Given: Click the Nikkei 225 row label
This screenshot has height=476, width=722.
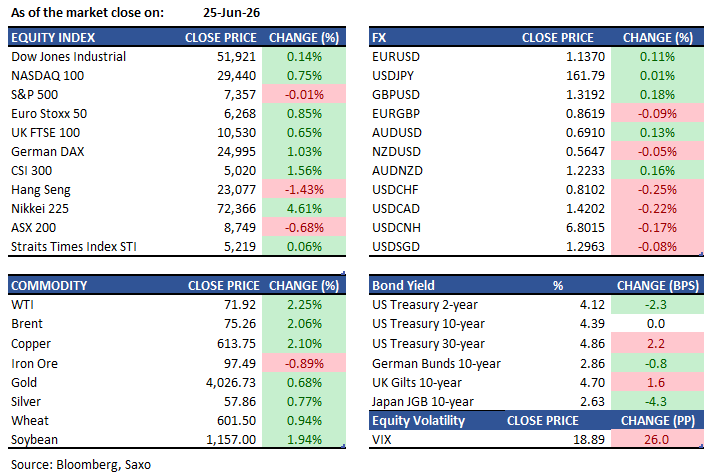Looking at the screenshot, I should click(40, 209).
